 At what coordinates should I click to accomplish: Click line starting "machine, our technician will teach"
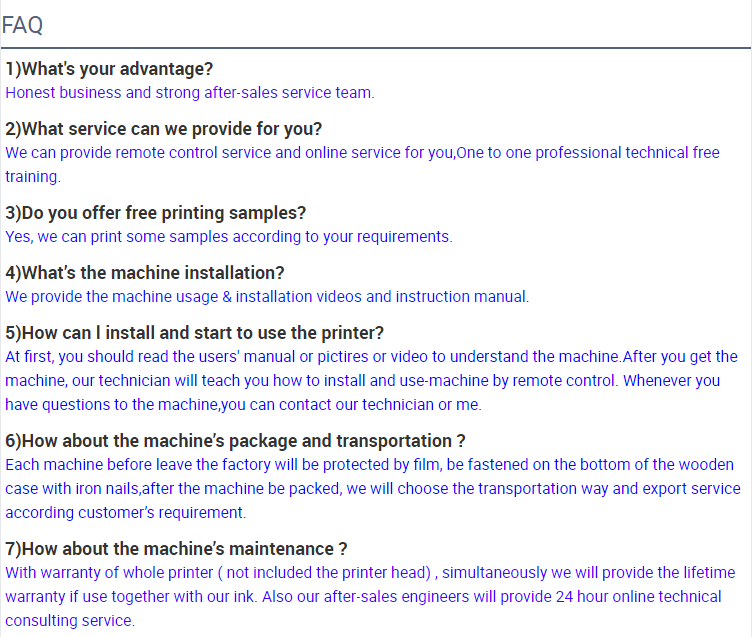(x=363, y=381)
